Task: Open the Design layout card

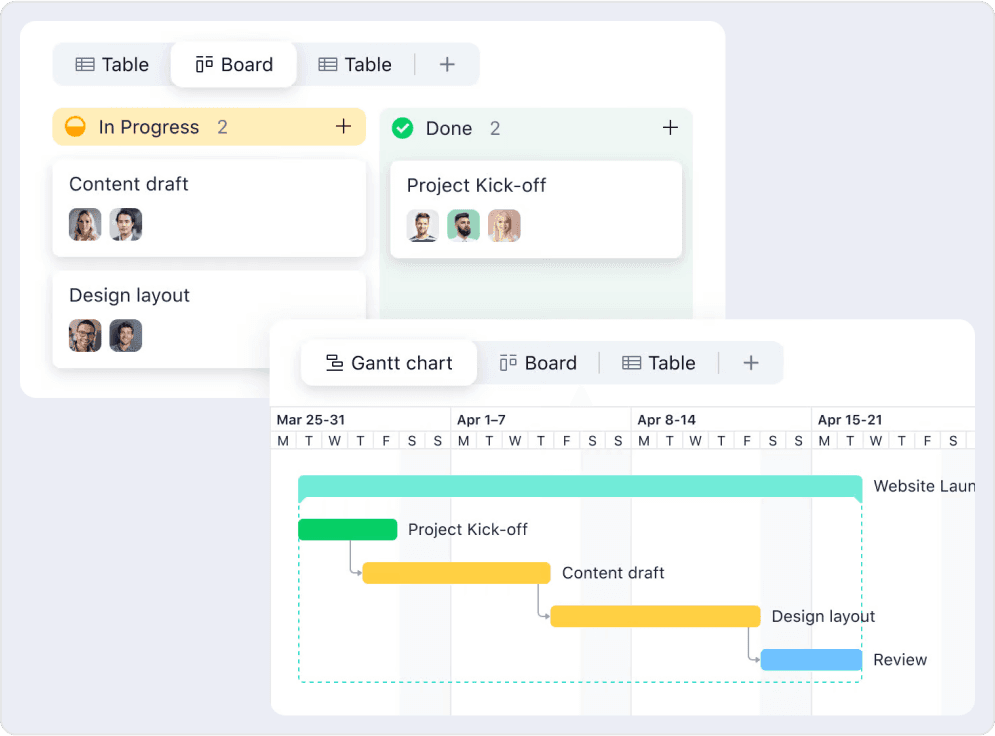Action: tap(208, 297)
